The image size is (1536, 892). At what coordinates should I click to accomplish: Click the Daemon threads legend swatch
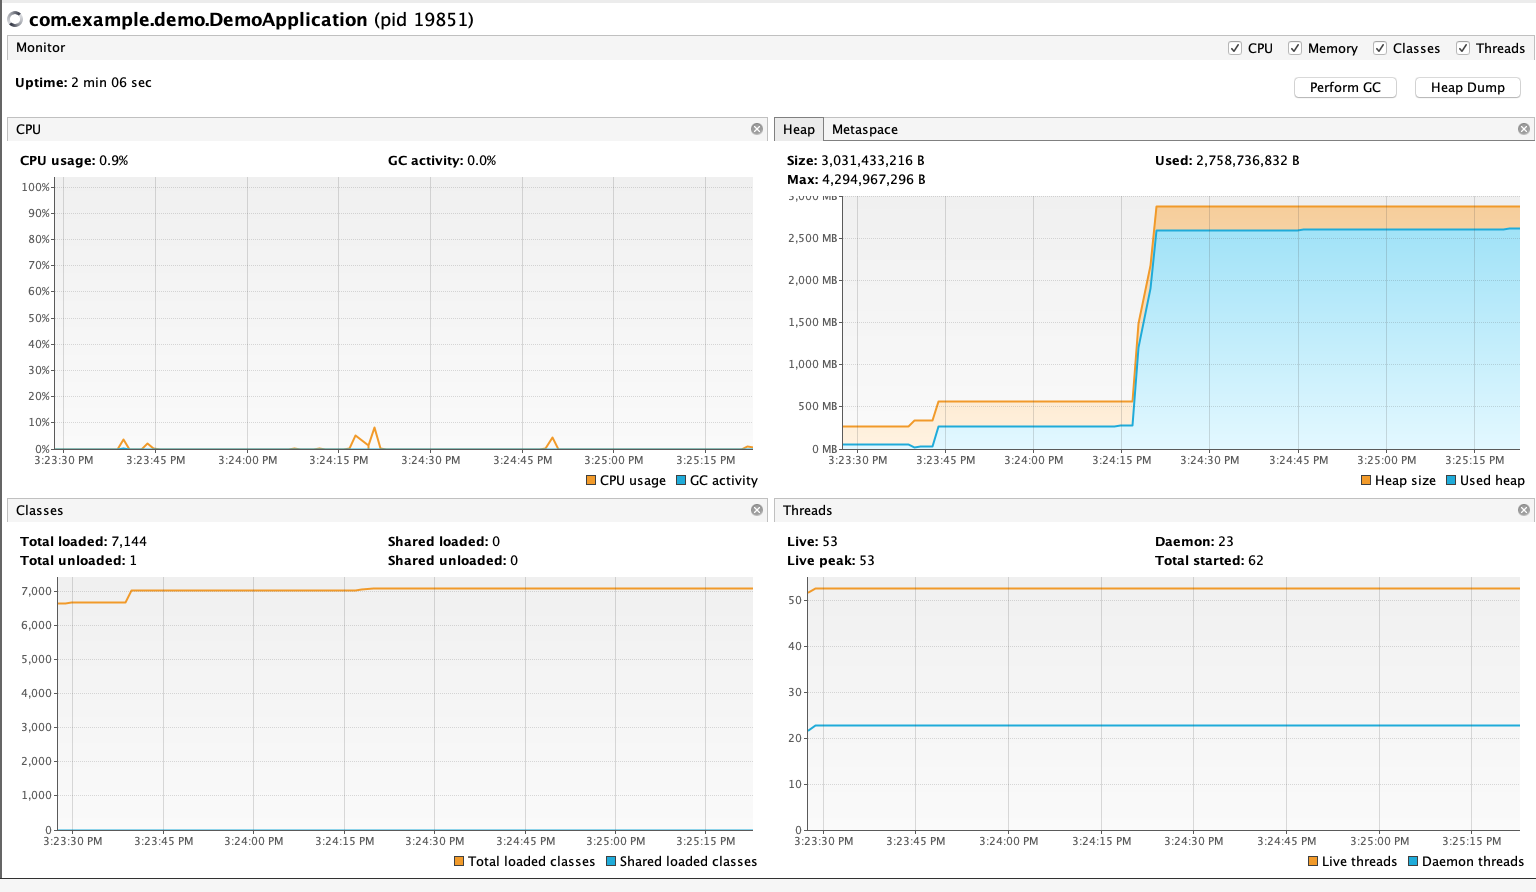1413,862
